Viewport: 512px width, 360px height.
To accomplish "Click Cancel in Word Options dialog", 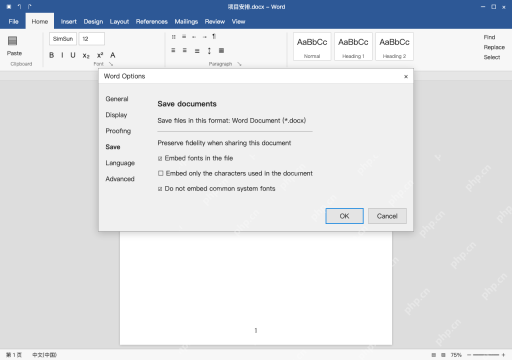I will [x=387, y=216].
